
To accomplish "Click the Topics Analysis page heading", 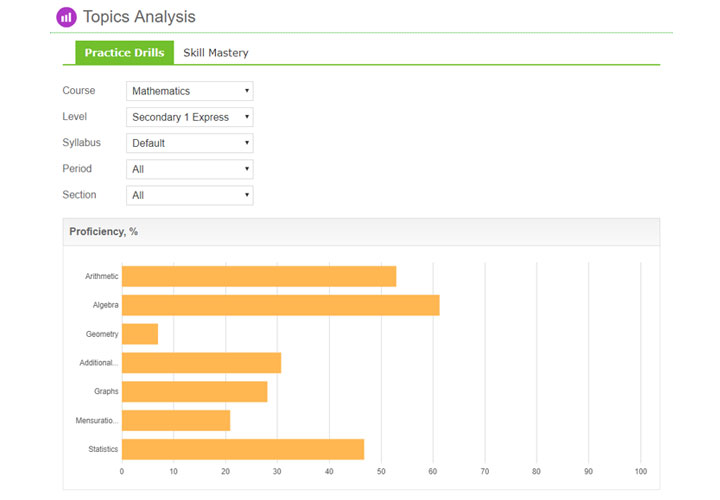I will coord(139,17).
